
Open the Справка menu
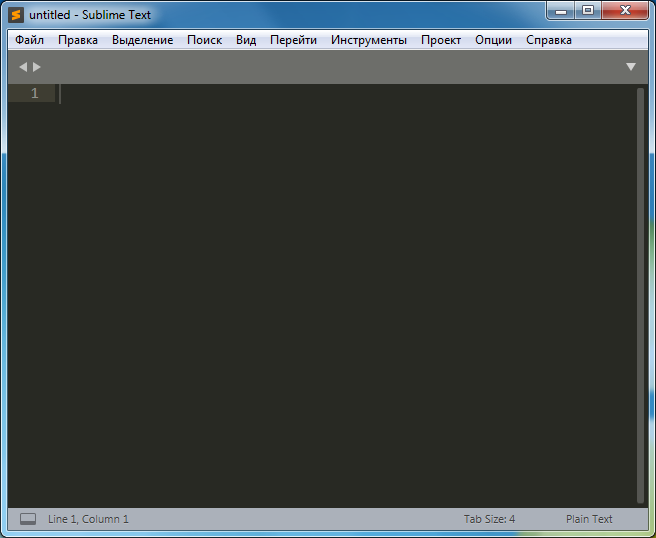pos(548,40)
